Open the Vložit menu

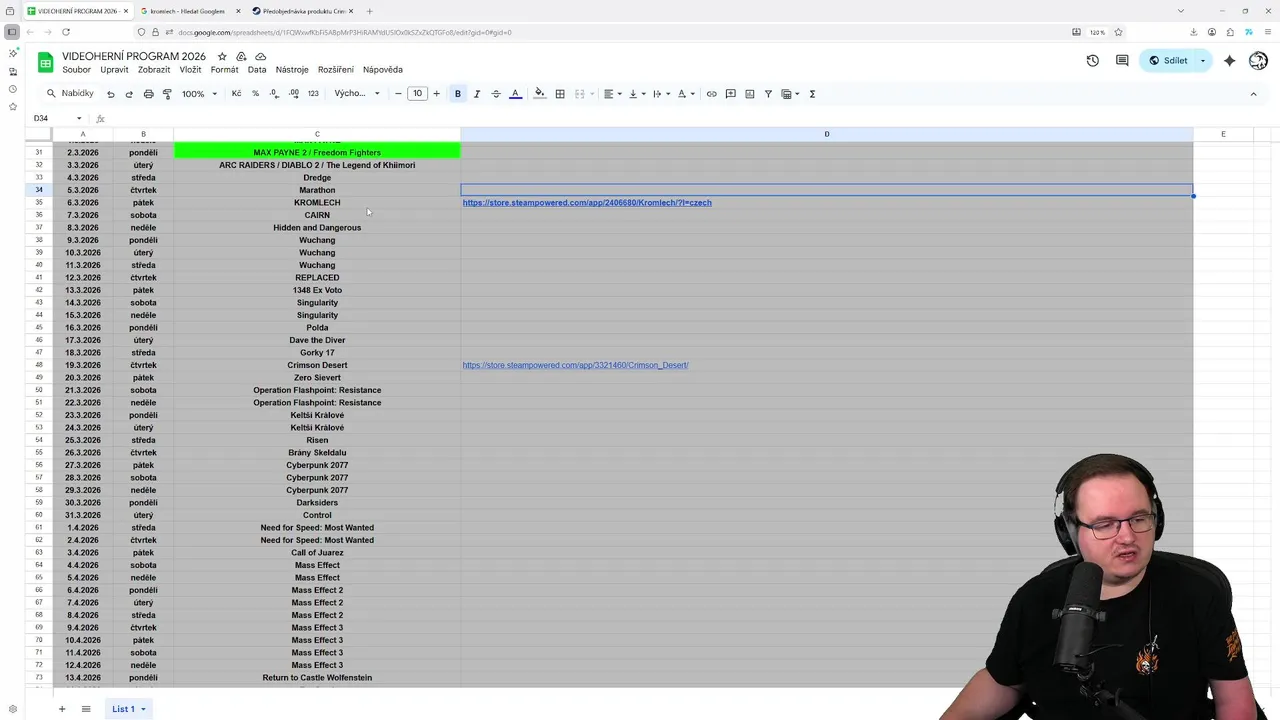190,70
